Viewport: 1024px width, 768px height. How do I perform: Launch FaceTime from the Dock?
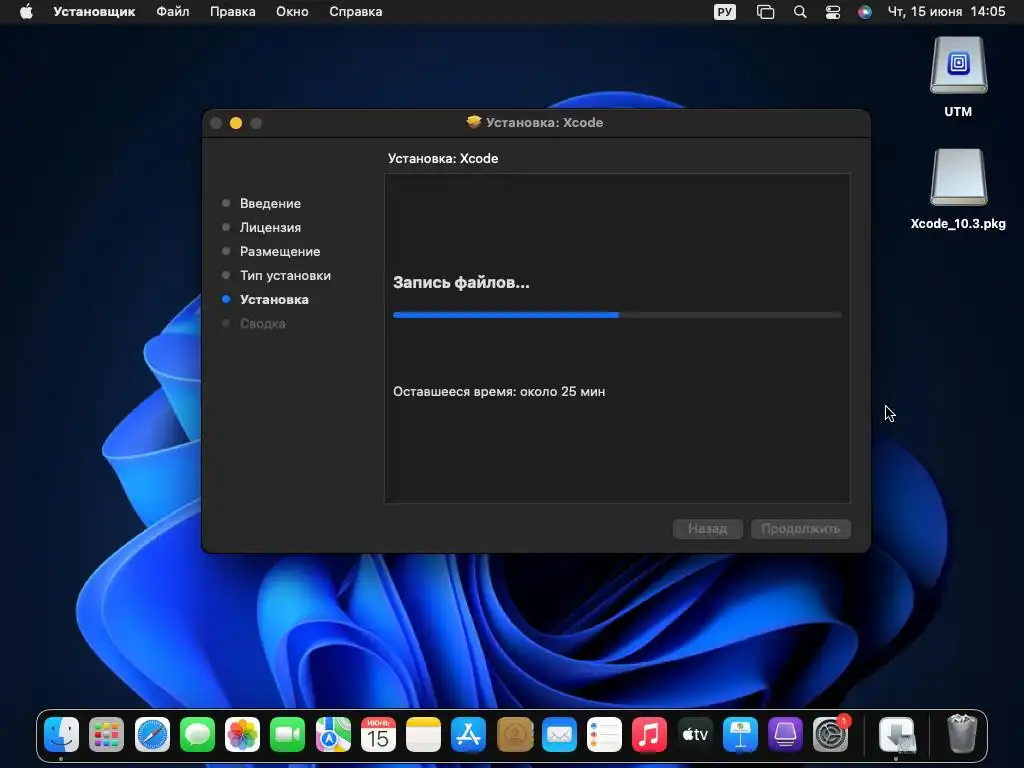click(287, 734)
